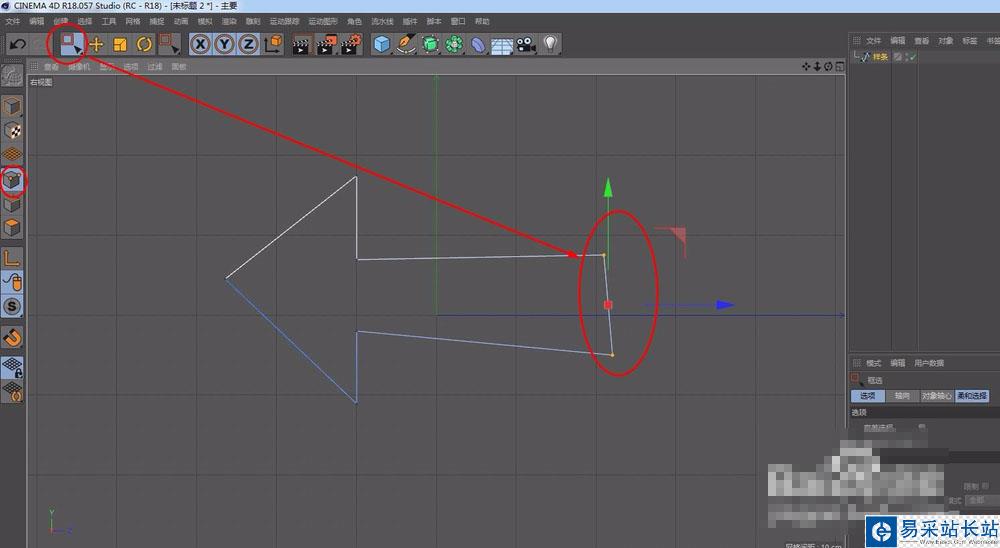Image resolution: width=1000 pixels, height=548 pixels.
Task: Open Object Manager 对象 menu
Action: coord(945,40)
